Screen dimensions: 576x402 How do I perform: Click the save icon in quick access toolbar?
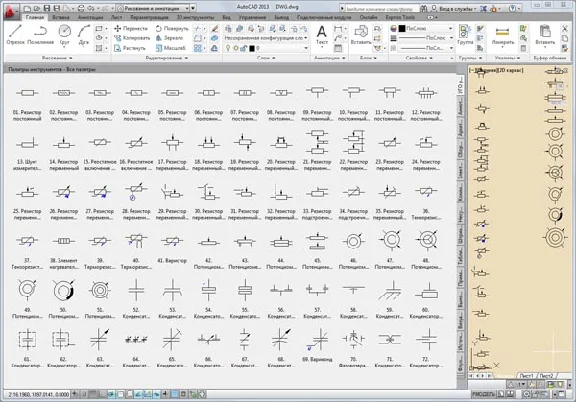click(47, 8)
